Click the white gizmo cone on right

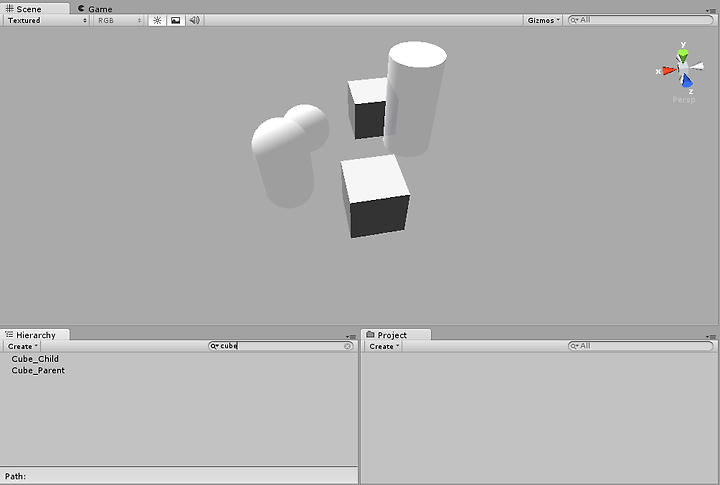[x=697, y=66]
